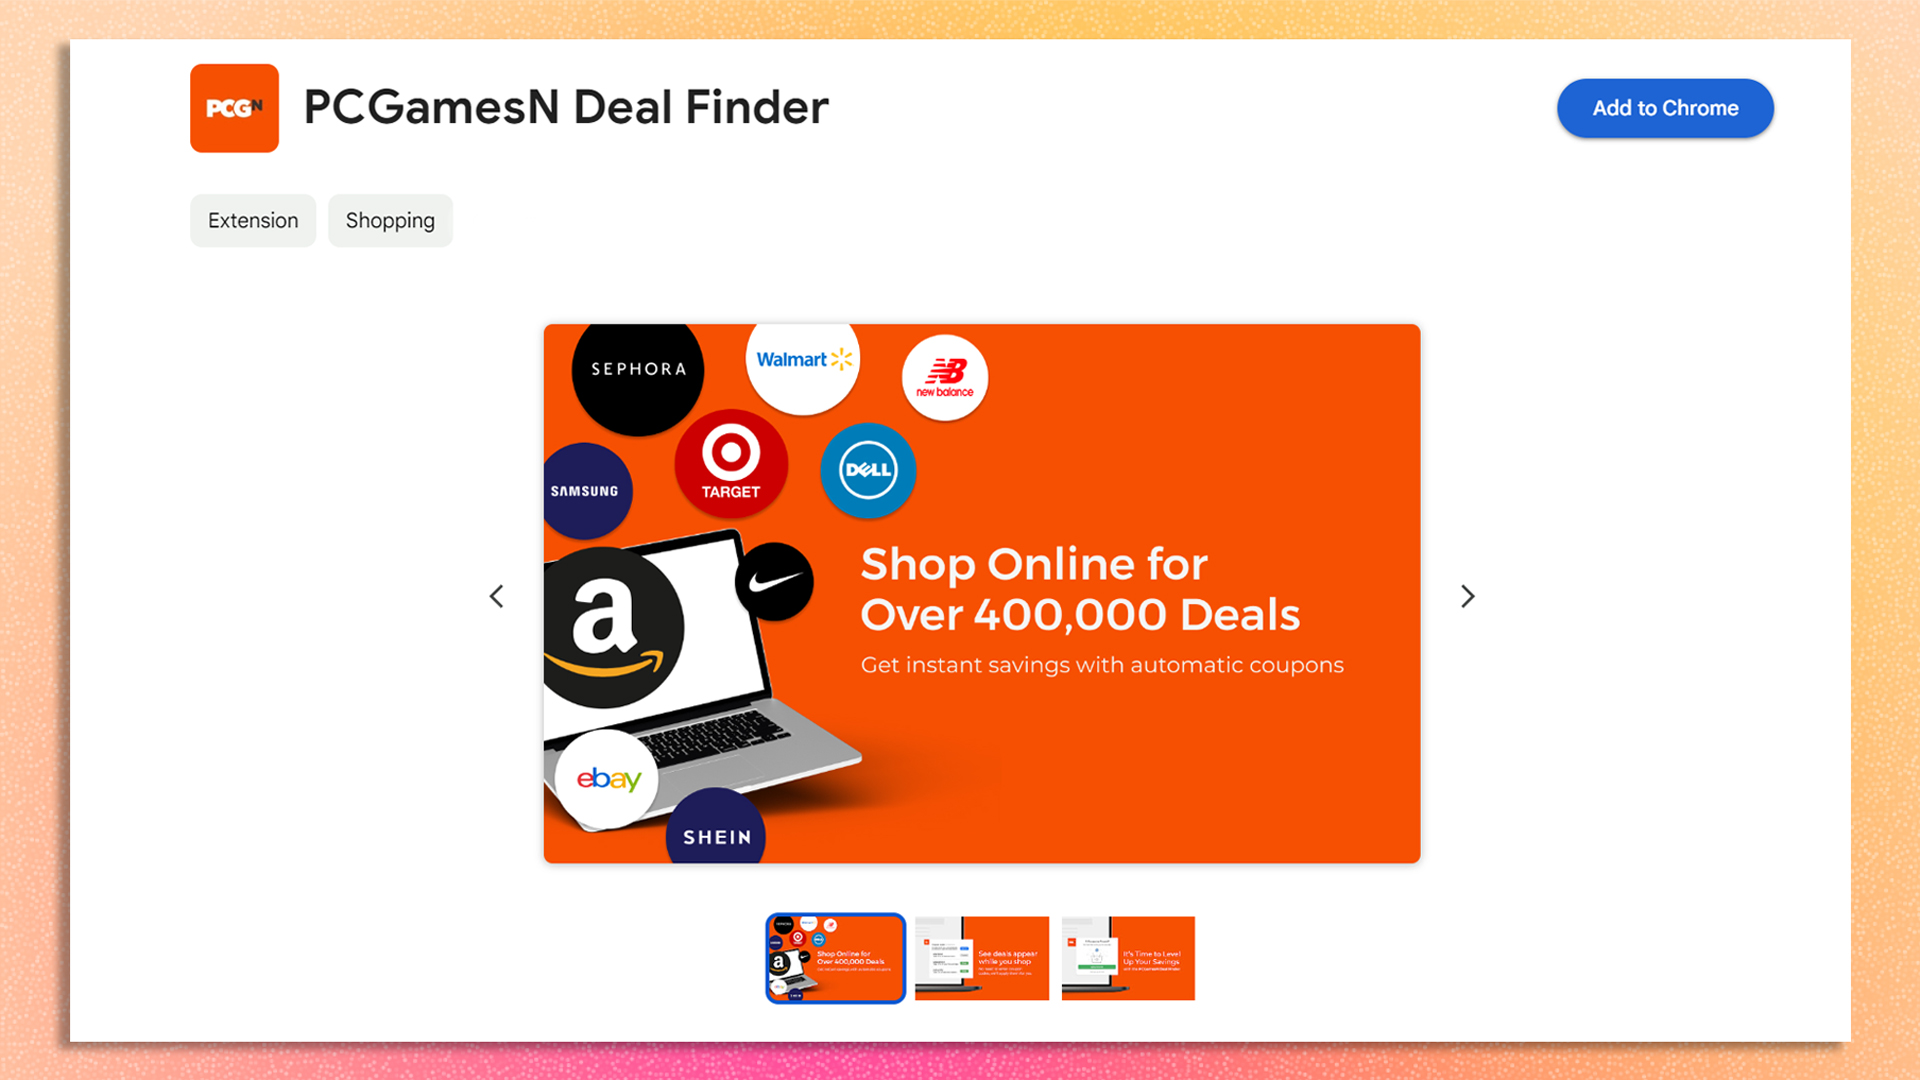Click the PCGamesN logo icon
Image resolution: width=1920 pixels, height=1080 pixels.
pos(233,107)
